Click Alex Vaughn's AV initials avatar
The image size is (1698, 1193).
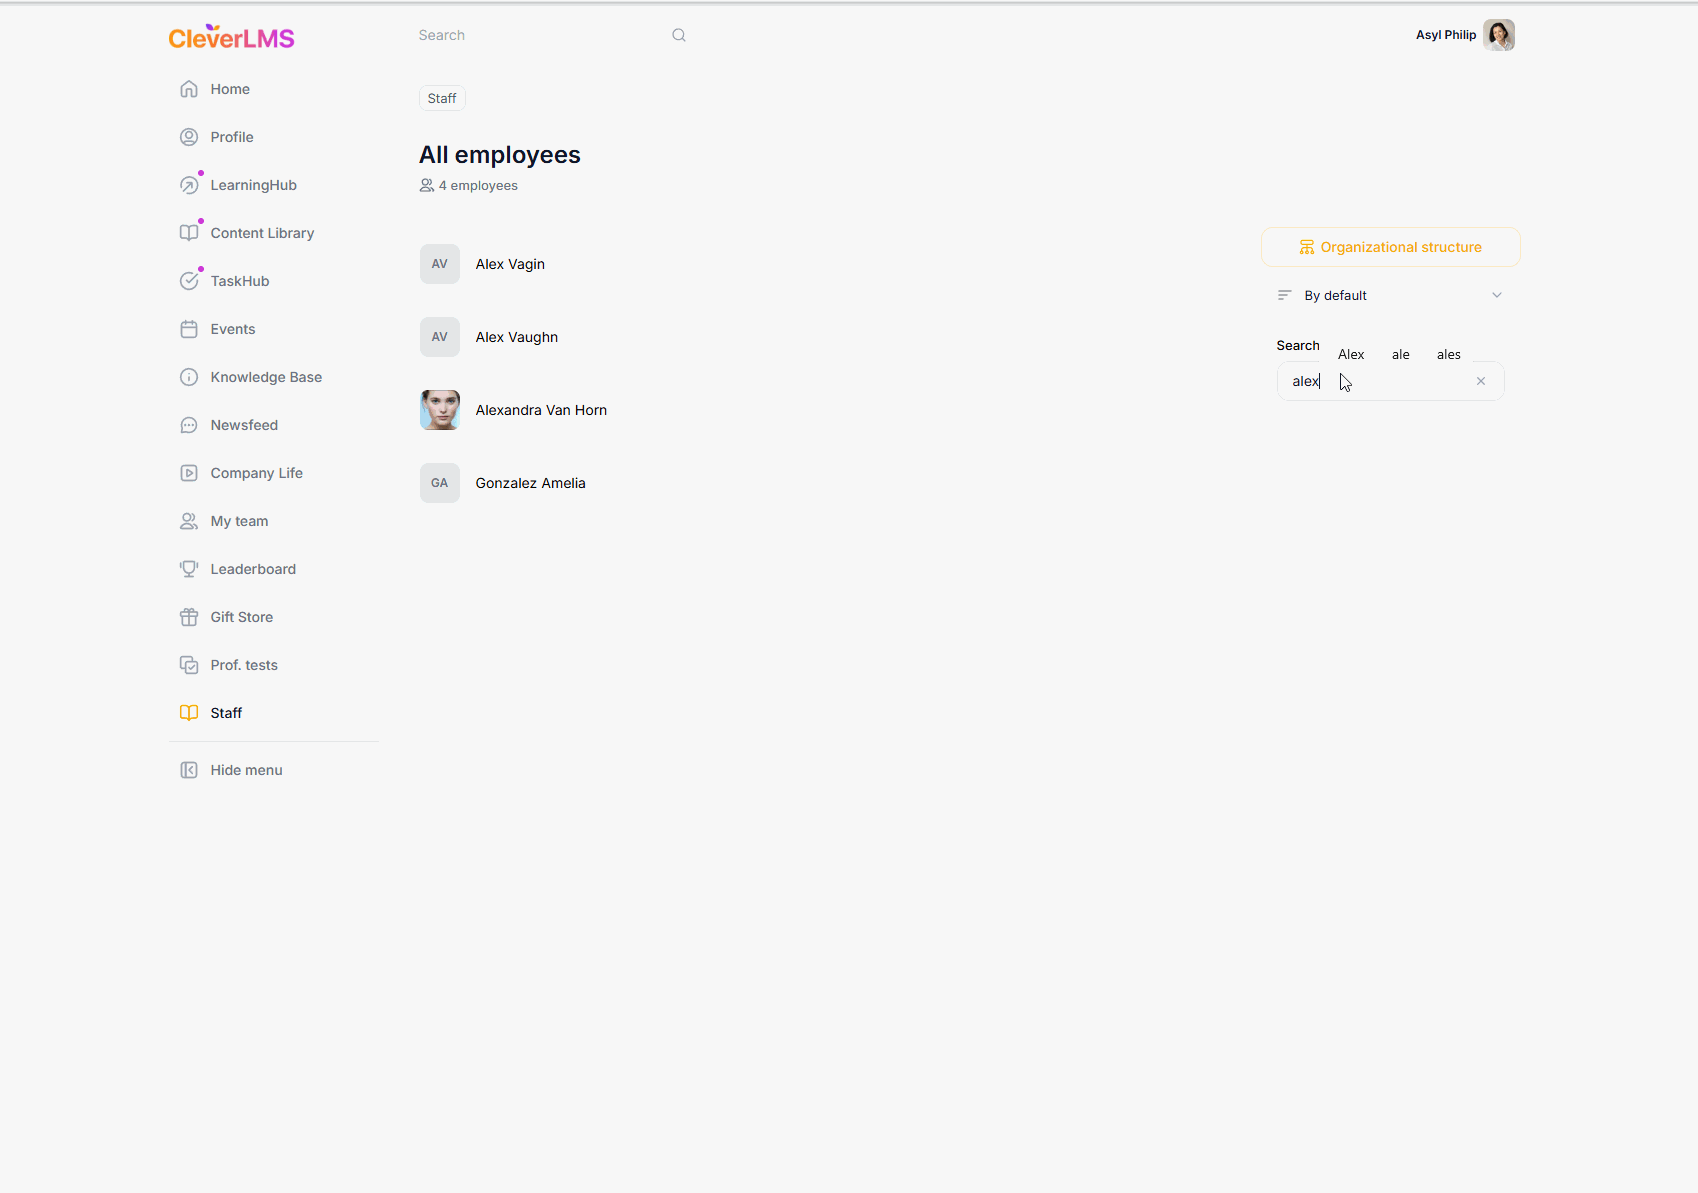click(x=440, y=337)
